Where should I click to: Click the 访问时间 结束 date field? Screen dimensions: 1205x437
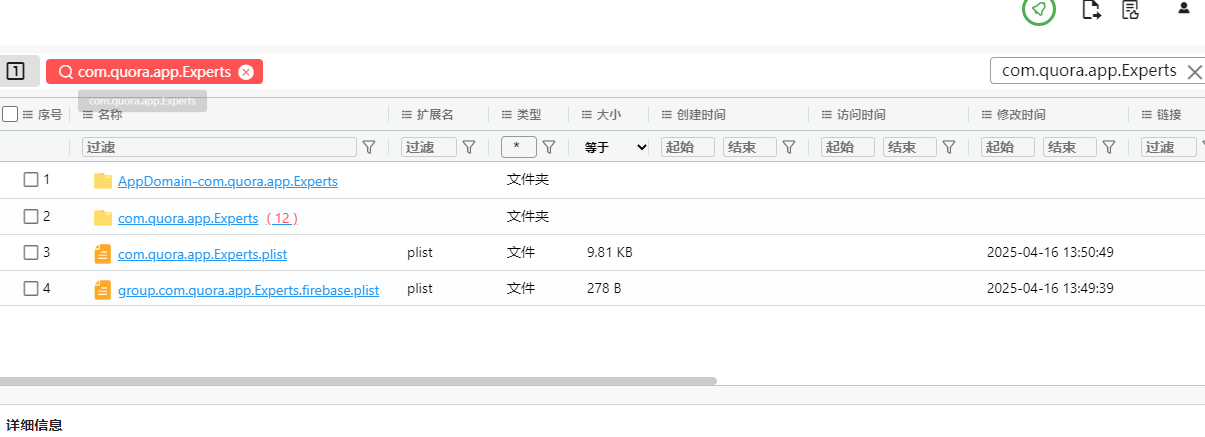pos(910,147)
